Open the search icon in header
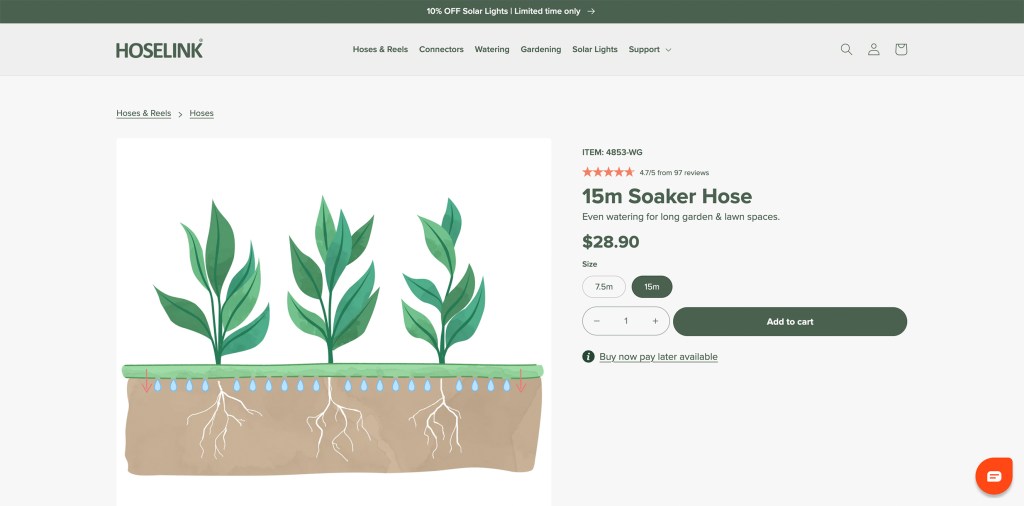Image resolution: width=1024 pixels, height=506 pixels. [846, 49]
